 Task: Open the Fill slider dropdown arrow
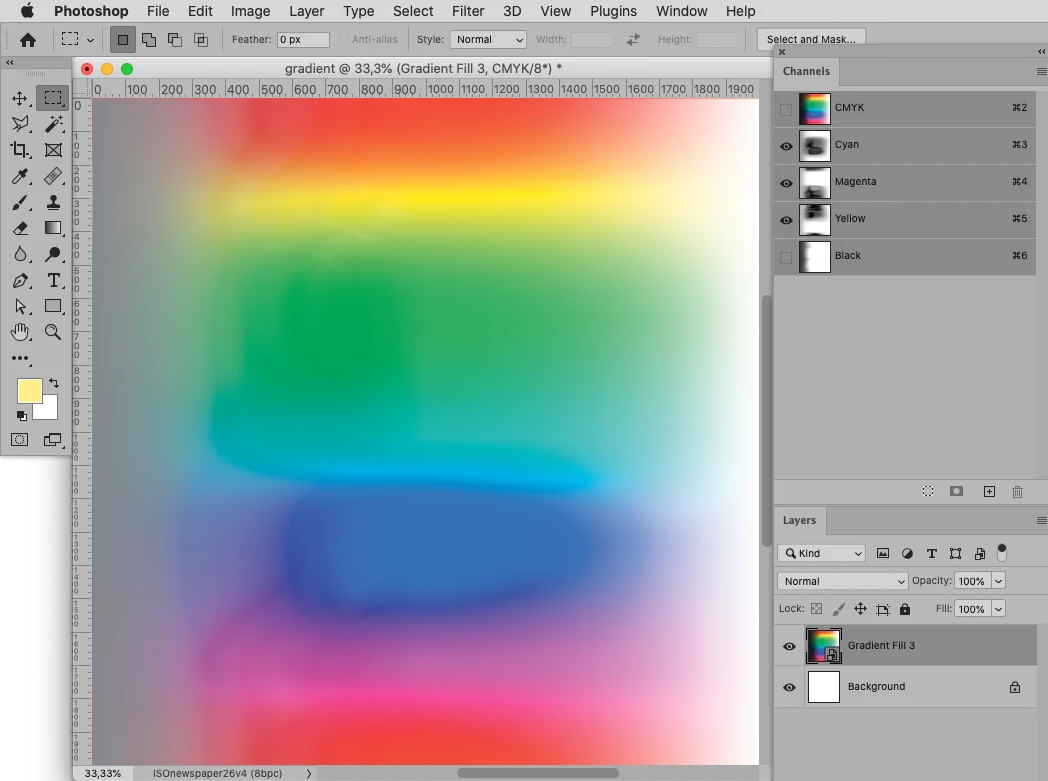[999, 609]
